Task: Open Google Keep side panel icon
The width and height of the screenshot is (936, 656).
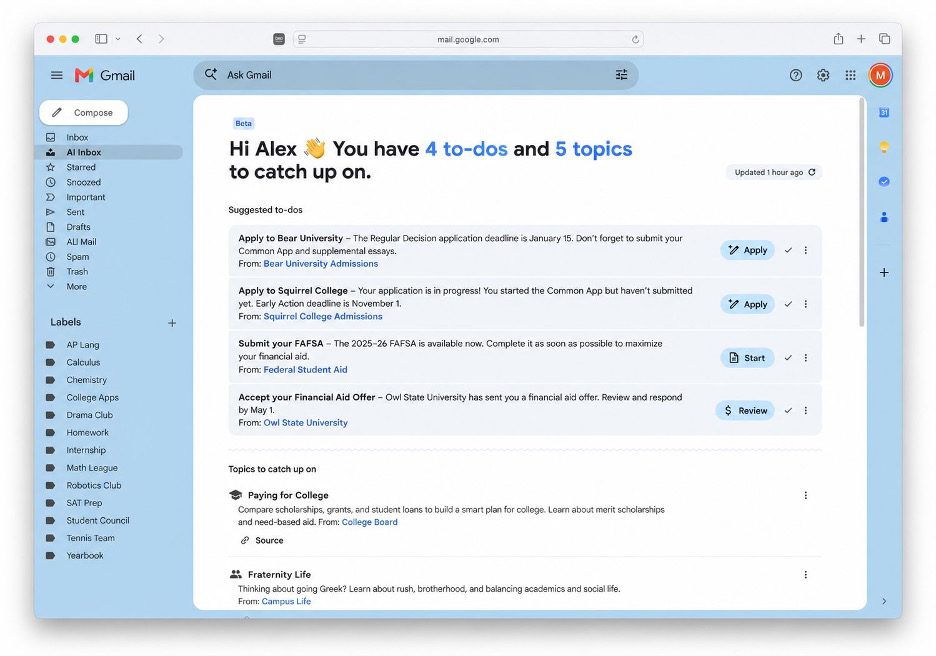Action: click(884, 147)
